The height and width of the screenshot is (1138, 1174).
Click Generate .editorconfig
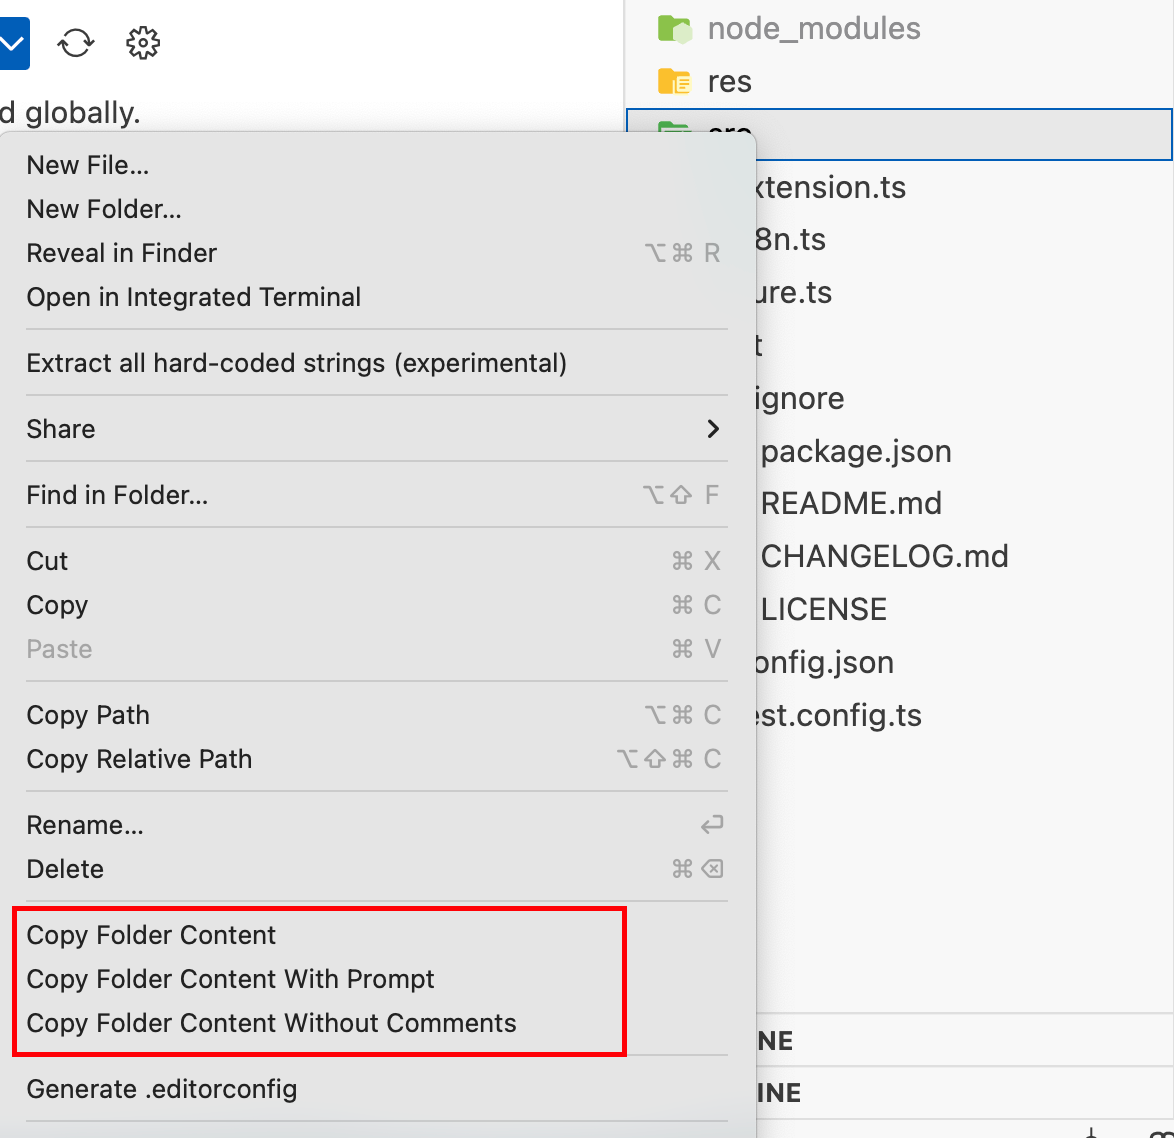[x=161, y=1089]
